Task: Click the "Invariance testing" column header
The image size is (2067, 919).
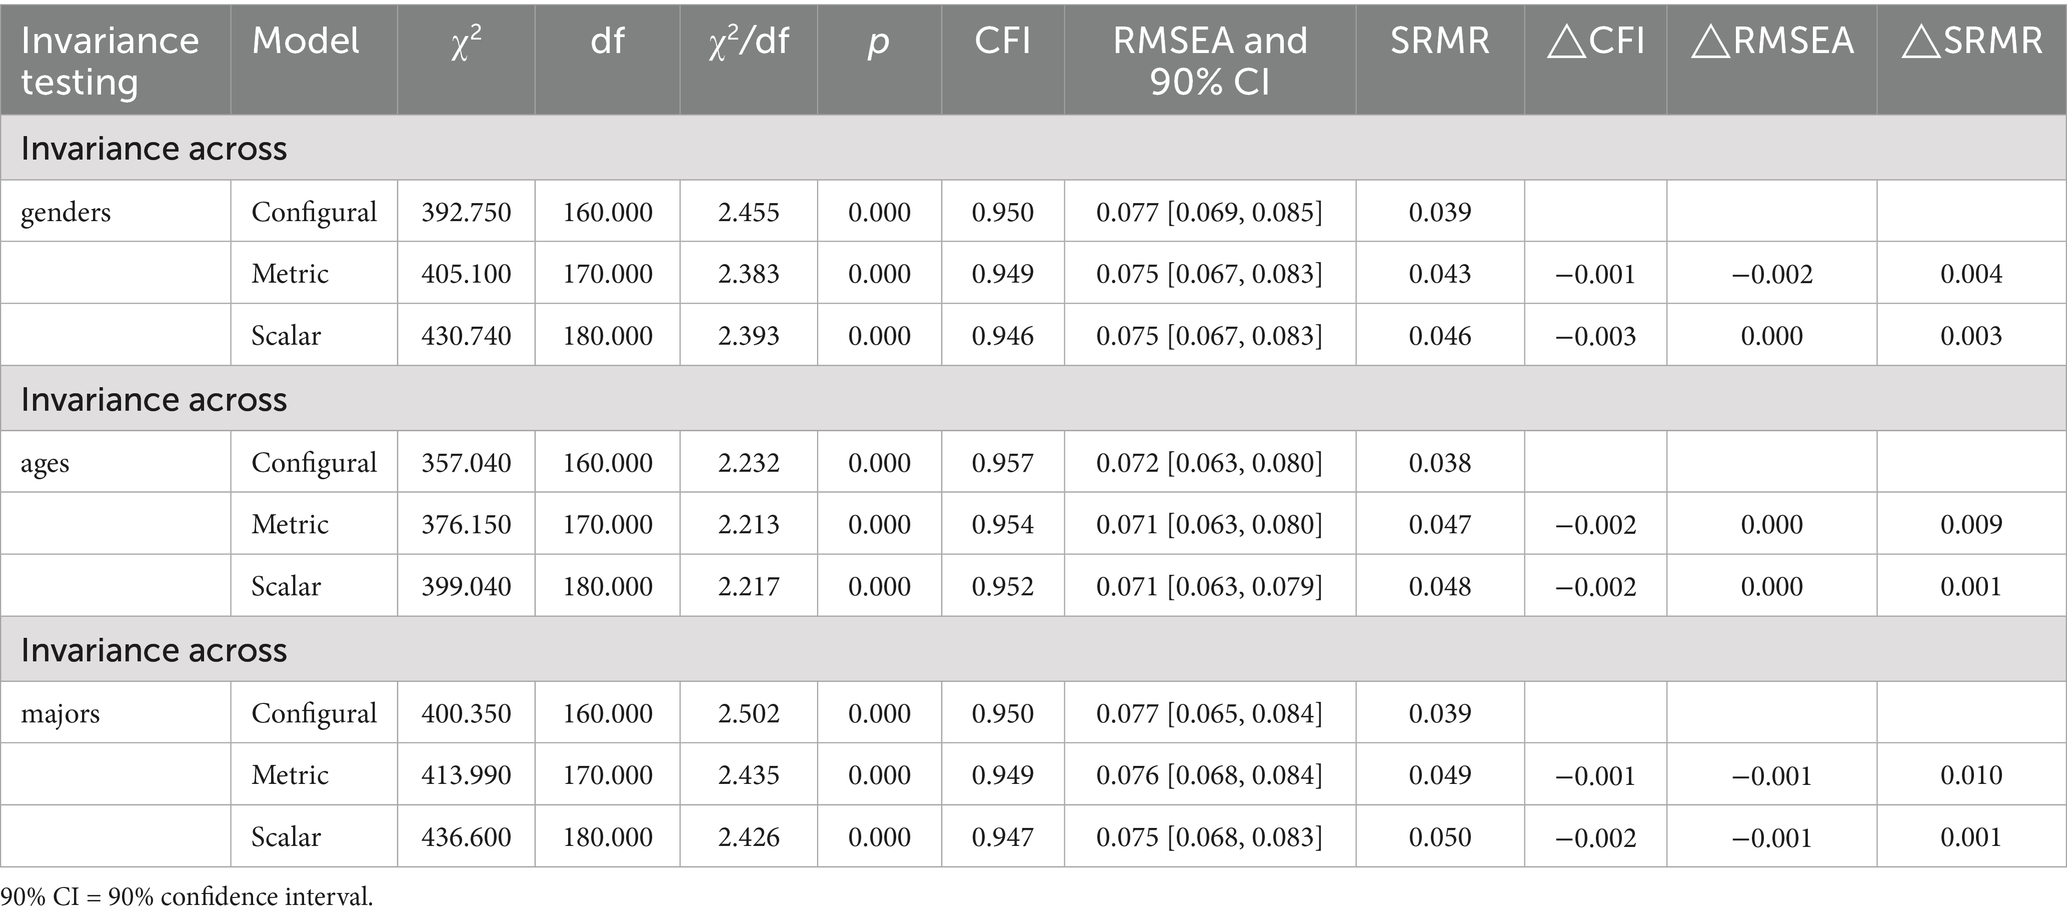Action: pyautogui.click(x=110, y=60)
